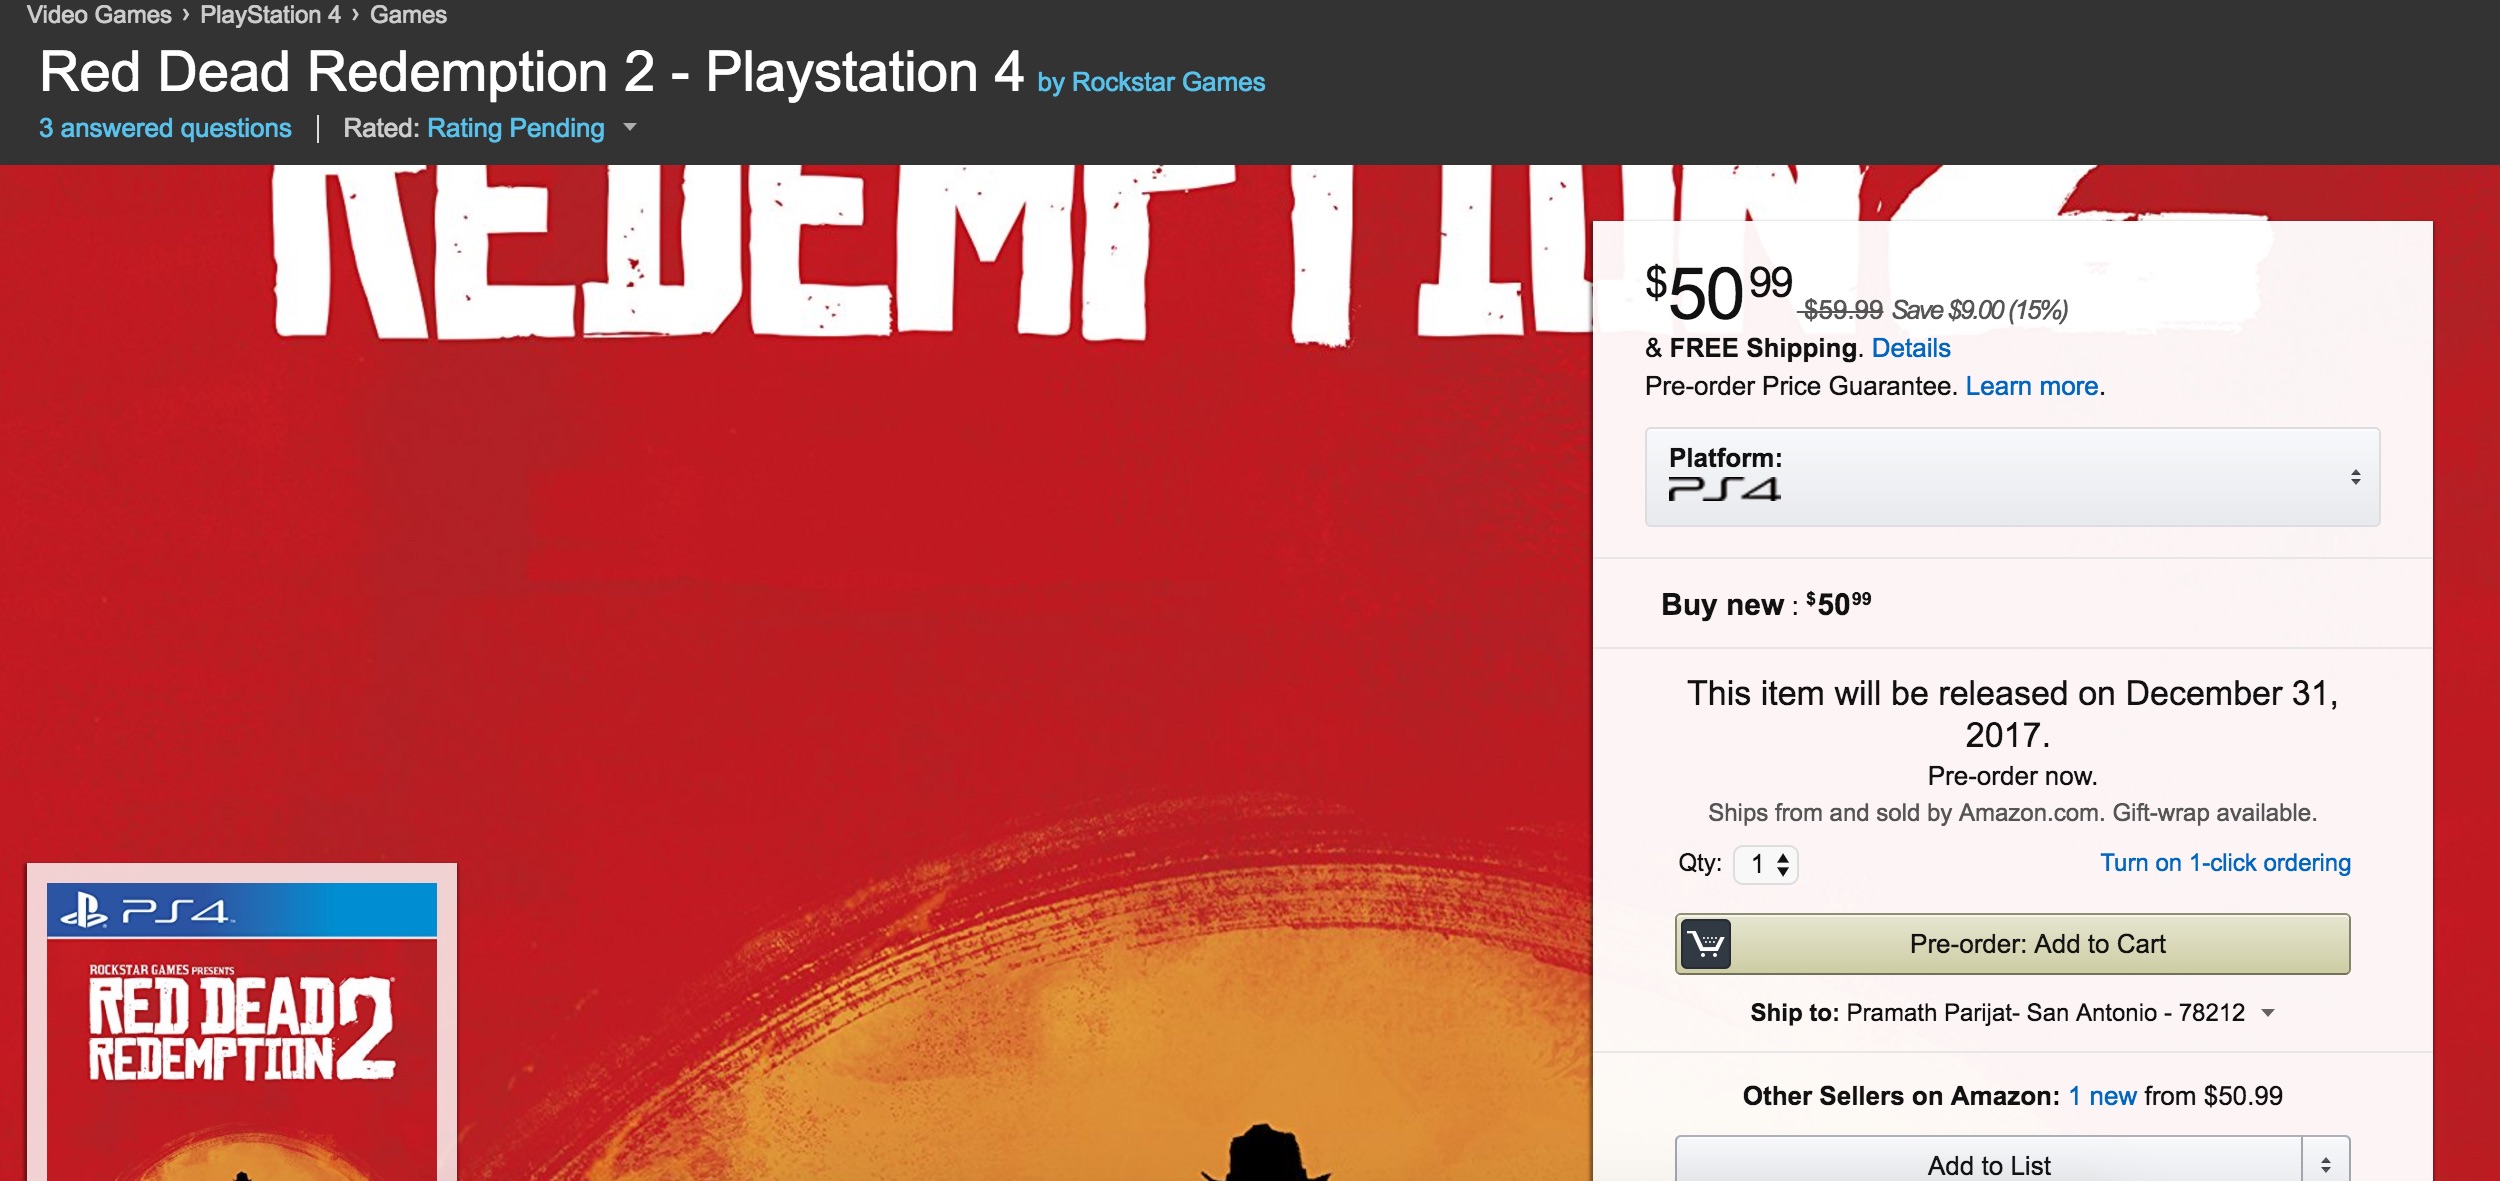Turn on 1-click ordering
Viewport: 2500px width, 1181px height.
point(2224,863)
